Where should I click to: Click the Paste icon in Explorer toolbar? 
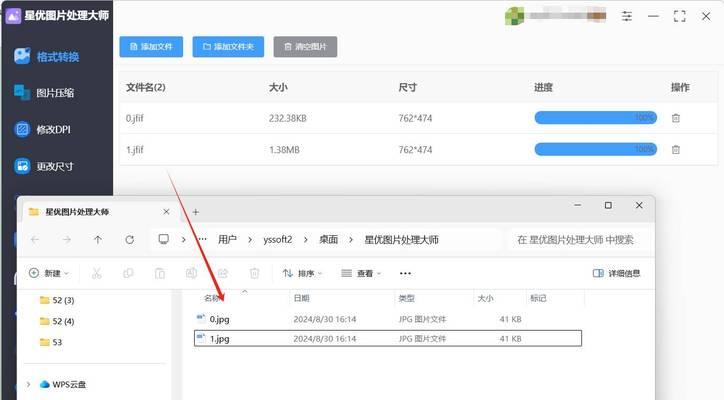pyautogui.click(x=160, y=273)
